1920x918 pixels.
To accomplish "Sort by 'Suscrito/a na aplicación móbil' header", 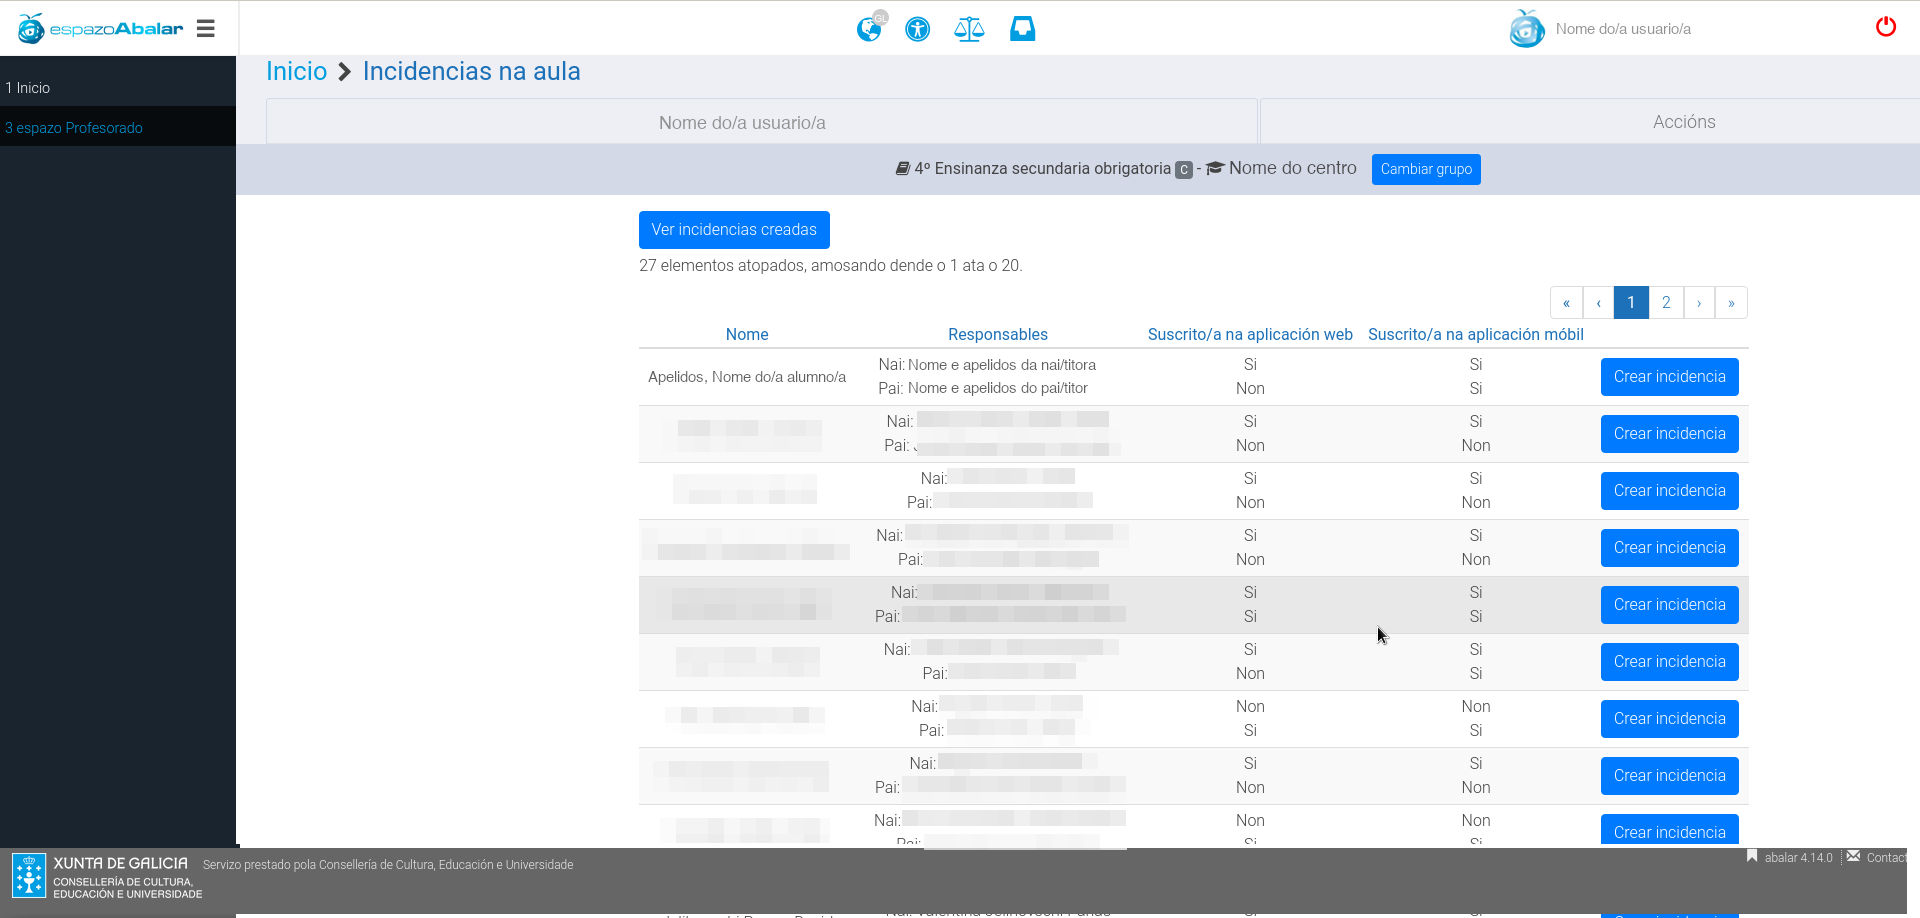I will pos(1476,335).
